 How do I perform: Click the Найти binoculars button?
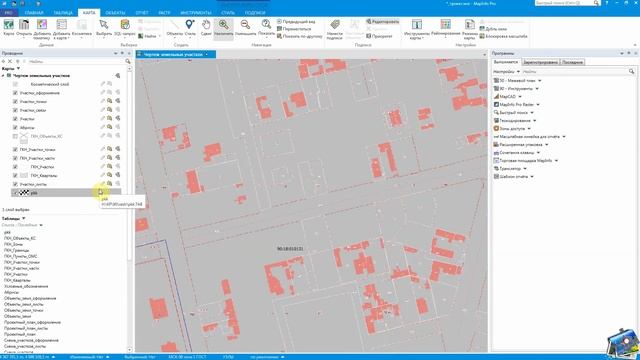pyautogui.click(x=147, y=36)
